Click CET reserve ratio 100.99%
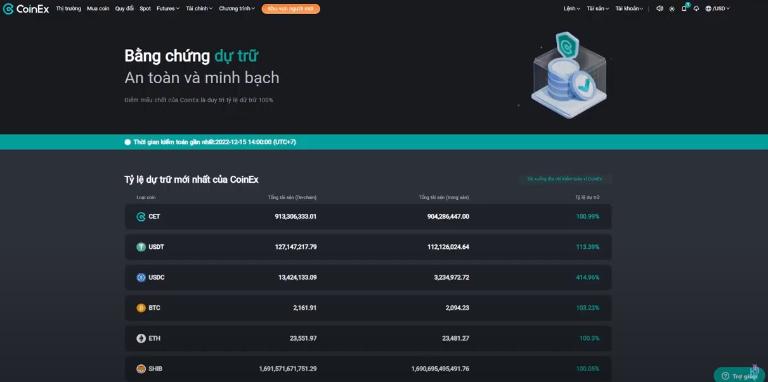Screen dimensions: 768x382 click(x=587, y=216)
